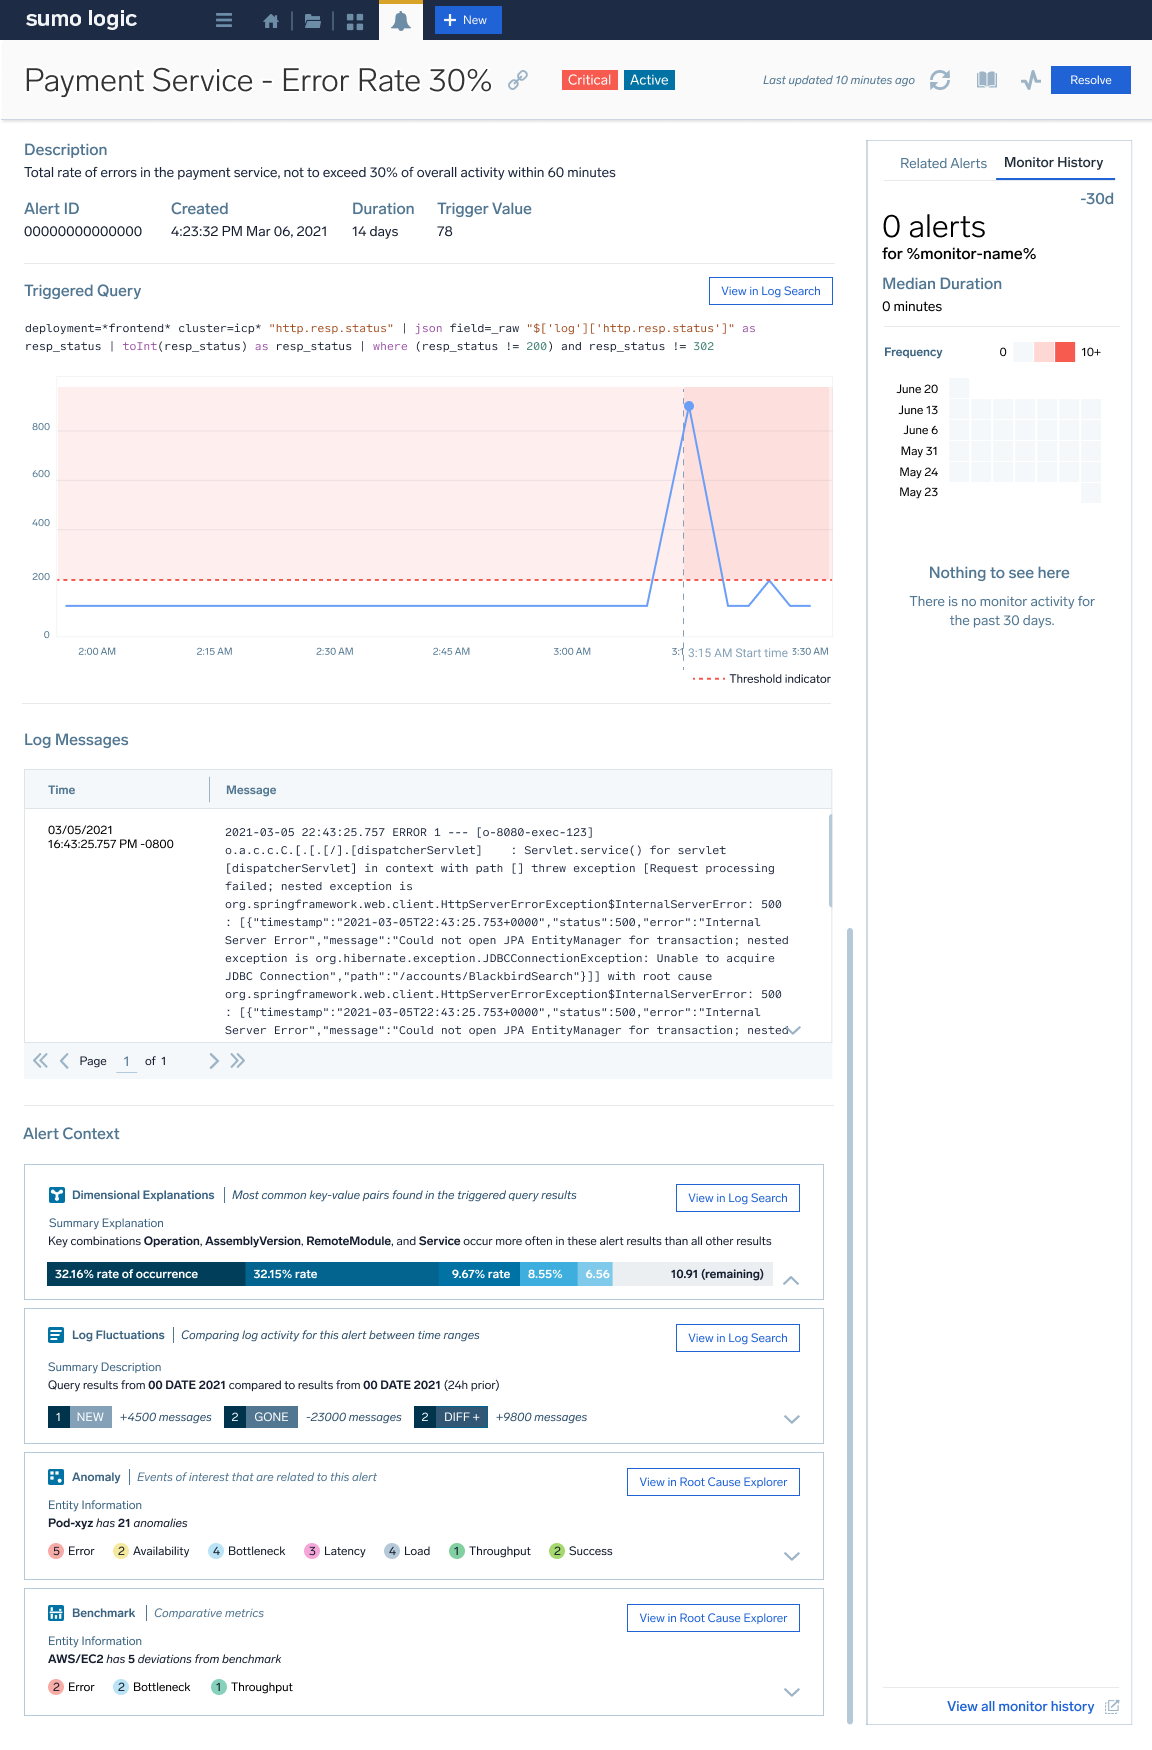The width and height of the screenshot is (1152, 1750).
Task: Expand the Benchmark card
Action: point(792,1692)
